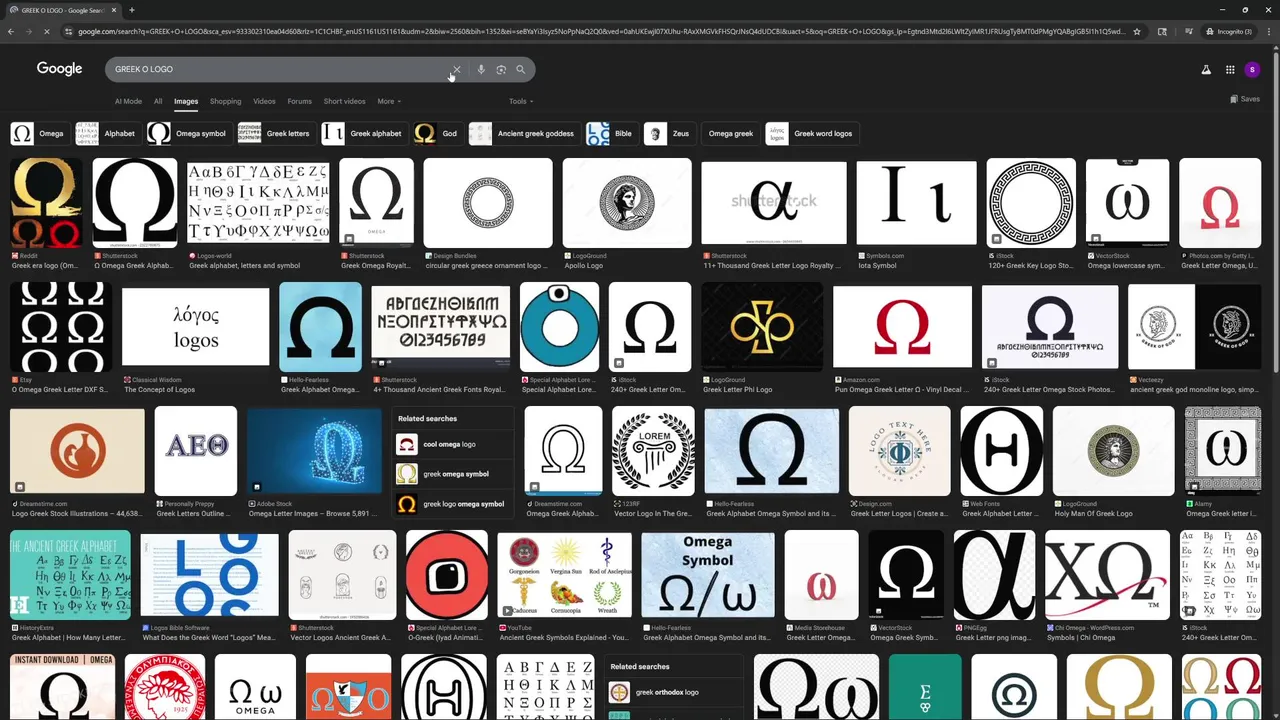Clear the search box text
The image size is (1280, 720).
pyautogui.click(x=457, y=70)
